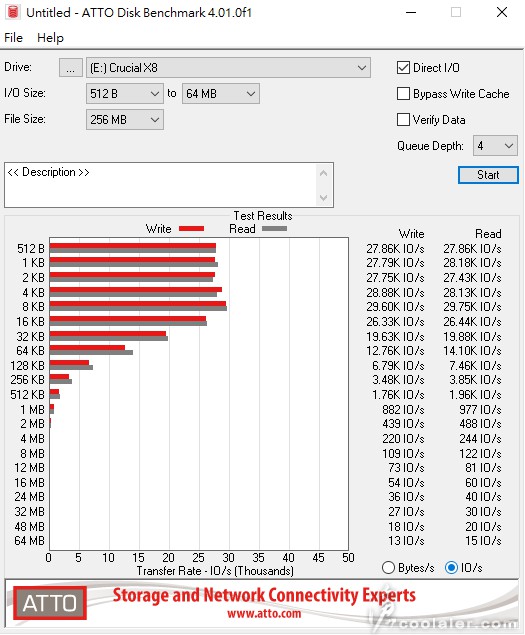Open drive browse ellipsis button
The width and height of the screenshot is (525, 635).
click(x=70, y=68)
